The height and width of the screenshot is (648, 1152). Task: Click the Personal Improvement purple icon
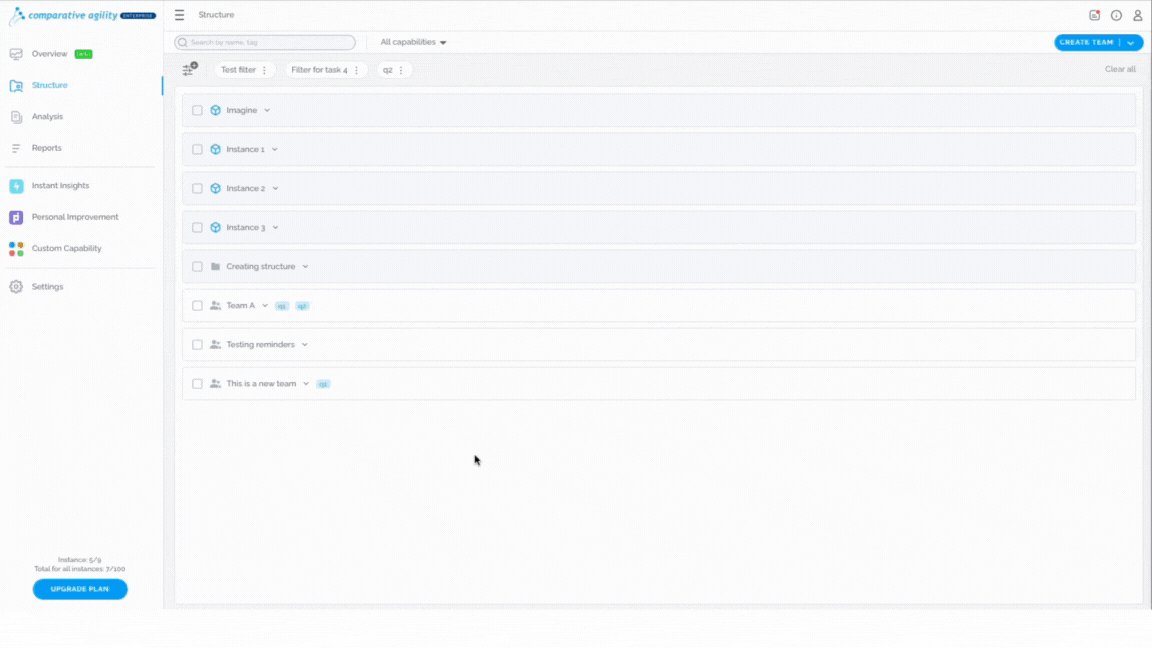click(x=16, y=217)
